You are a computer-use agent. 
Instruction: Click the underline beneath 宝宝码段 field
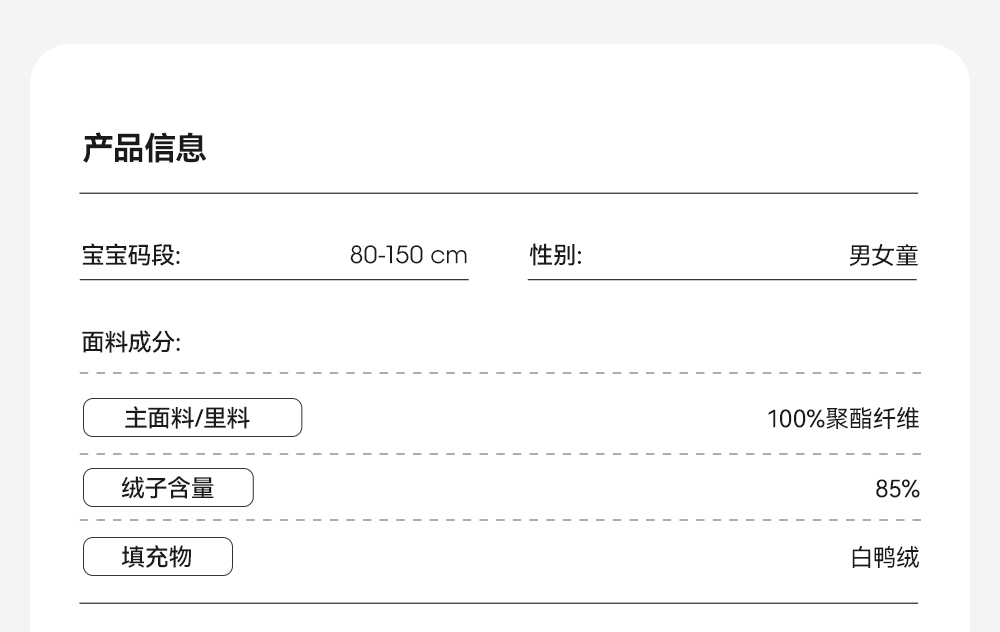point(274,280)
